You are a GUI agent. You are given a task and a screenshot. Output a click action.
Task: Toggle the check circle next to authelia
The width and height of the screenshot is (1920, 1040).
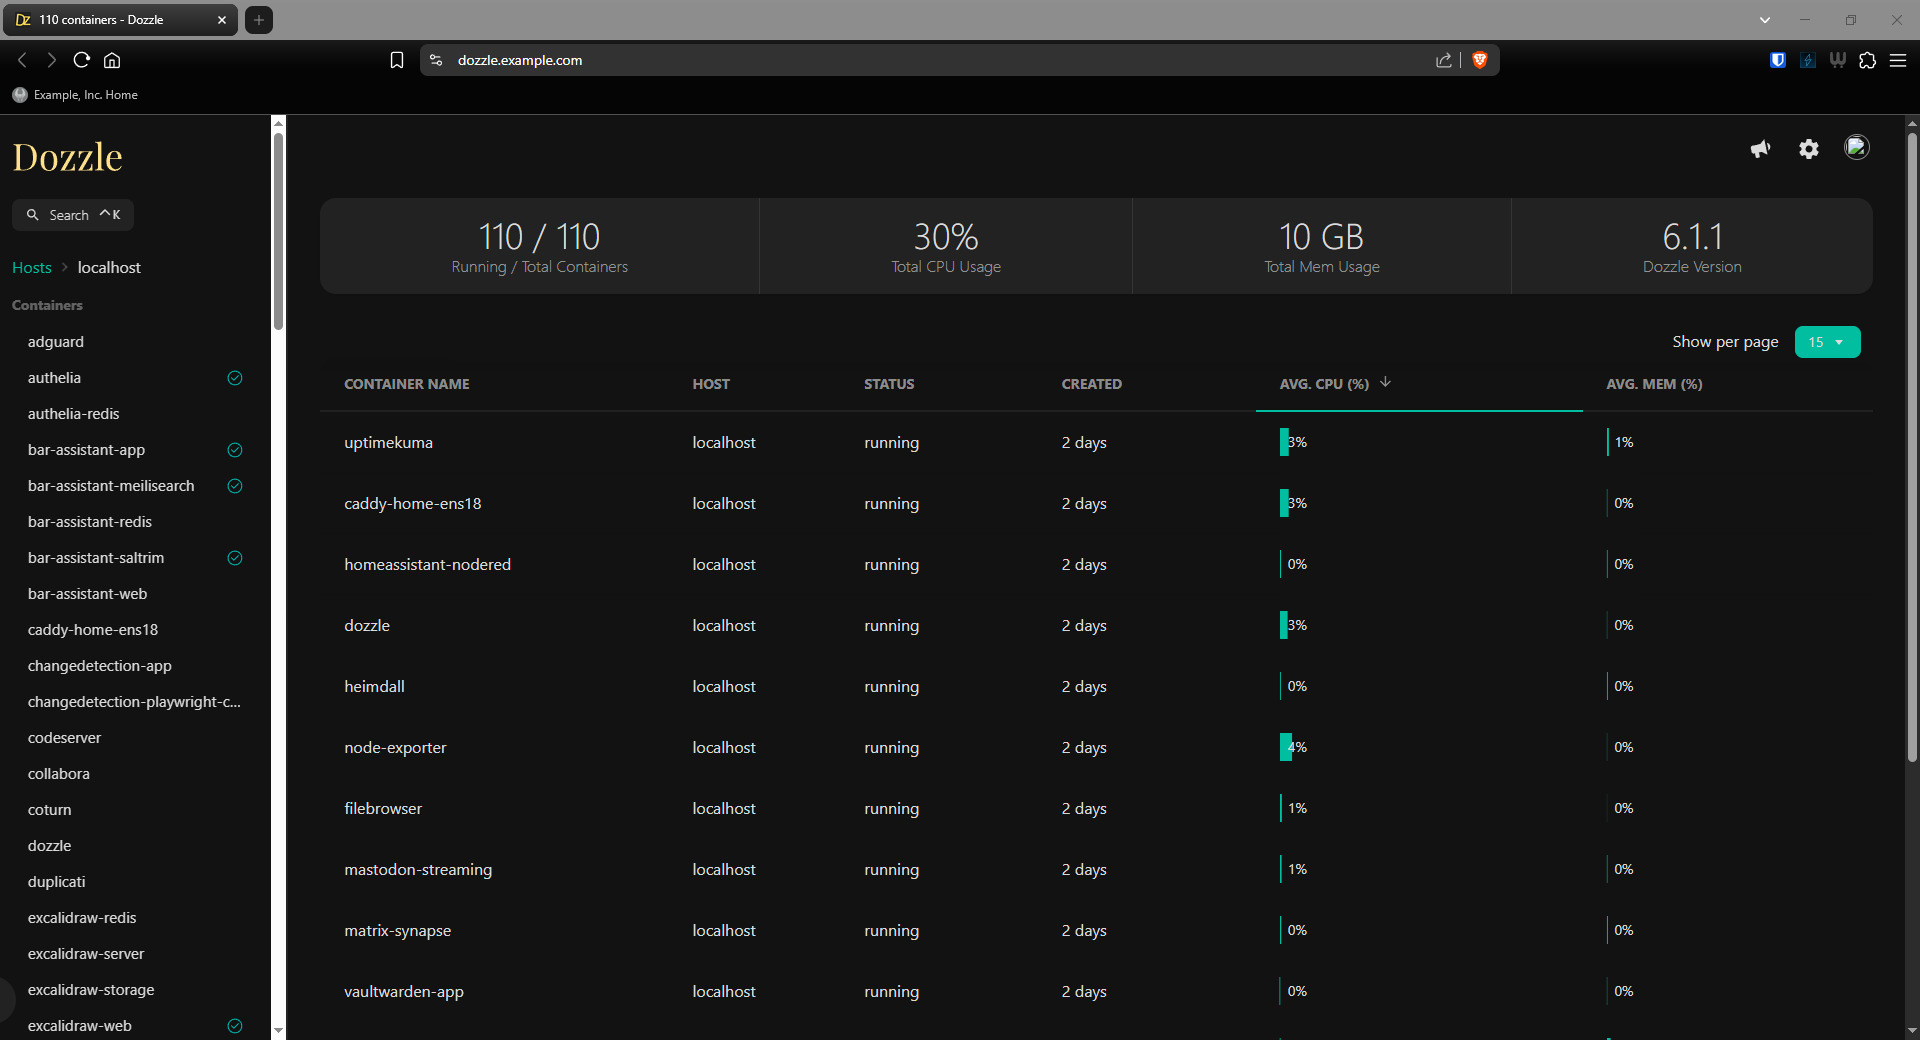tap(235, 378)
